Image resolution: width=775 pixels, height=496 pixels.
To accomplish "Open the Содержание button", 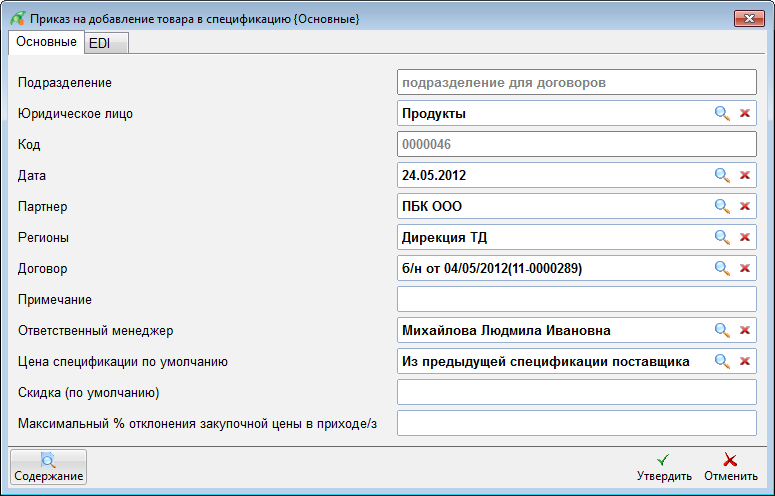I will [x=48, y=468].
